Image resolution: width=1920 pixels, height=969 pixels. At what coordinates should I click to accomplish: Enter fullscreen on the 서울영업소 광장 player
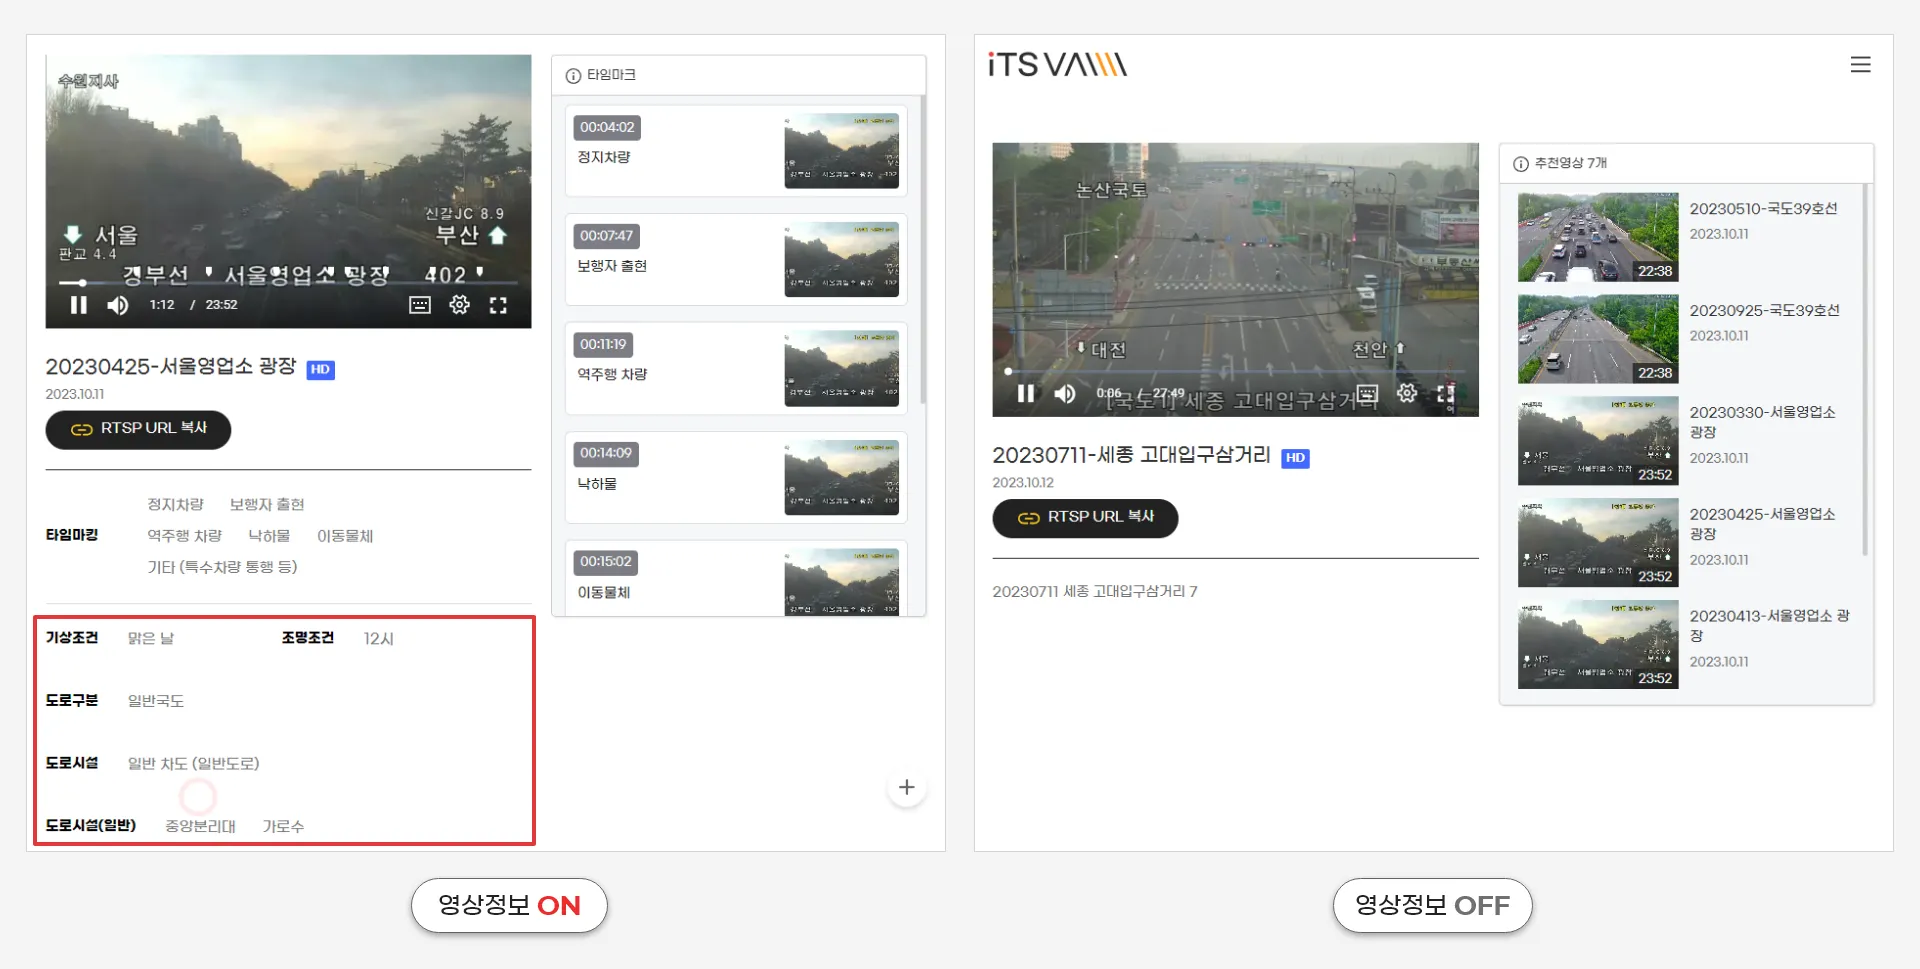(498, 305)
